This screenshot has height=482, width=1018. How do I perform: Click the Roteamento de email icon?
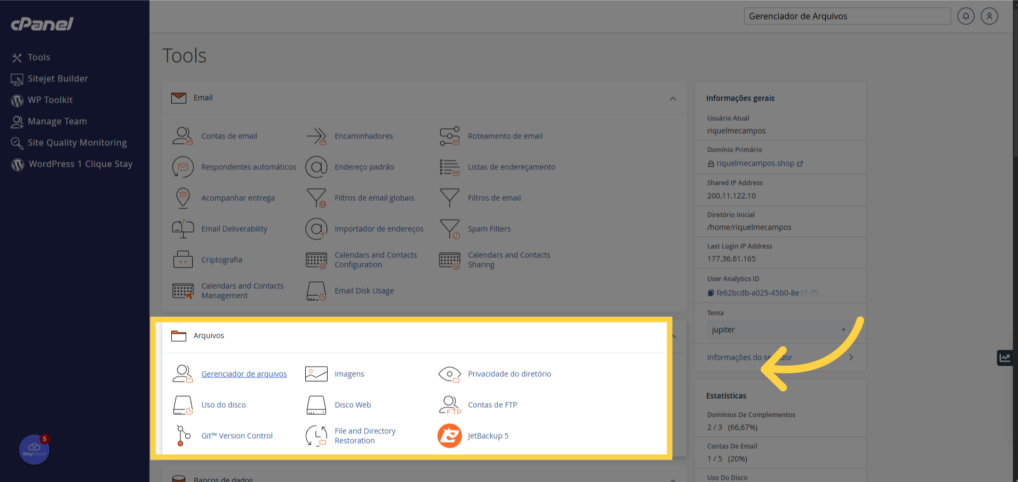click(x=449, y=136)
